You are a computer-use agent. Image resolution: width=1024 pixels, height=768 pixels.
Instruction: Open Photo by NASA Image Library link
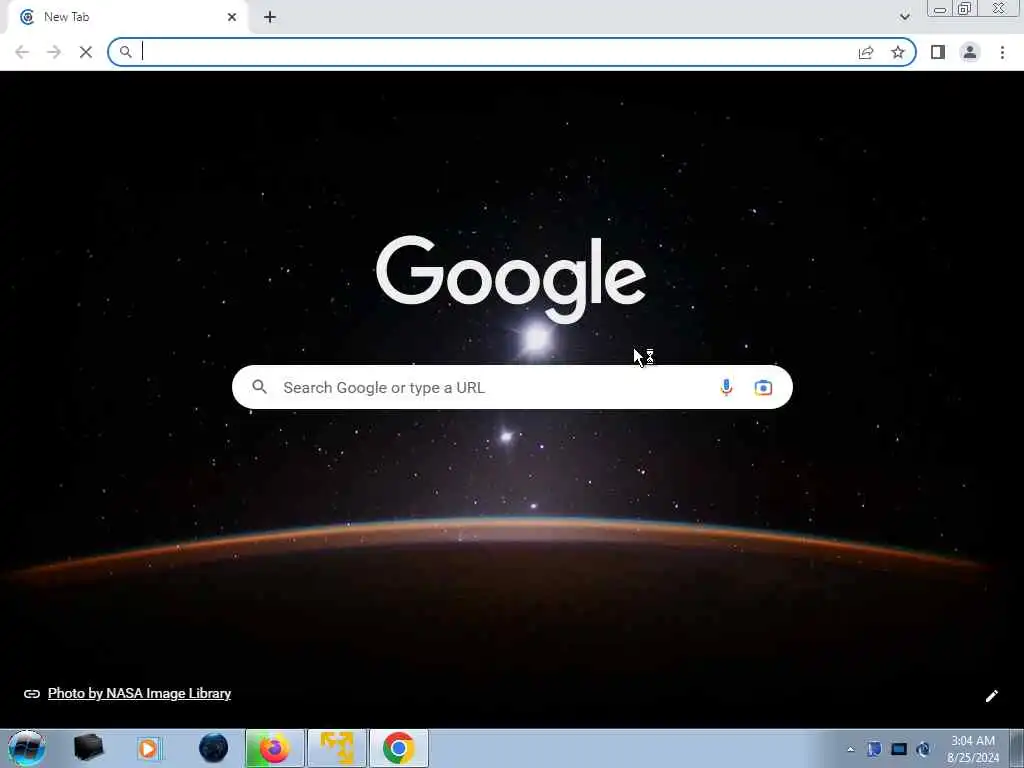coord(139,694)
